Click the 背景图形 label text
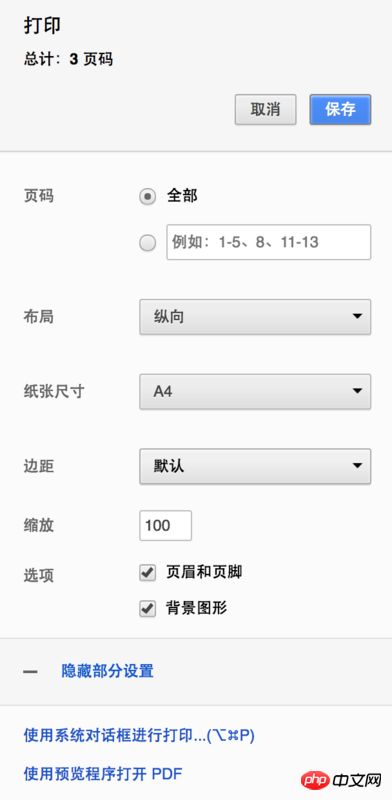The height and width of the screenshot is (800, 392). (197, 608)
